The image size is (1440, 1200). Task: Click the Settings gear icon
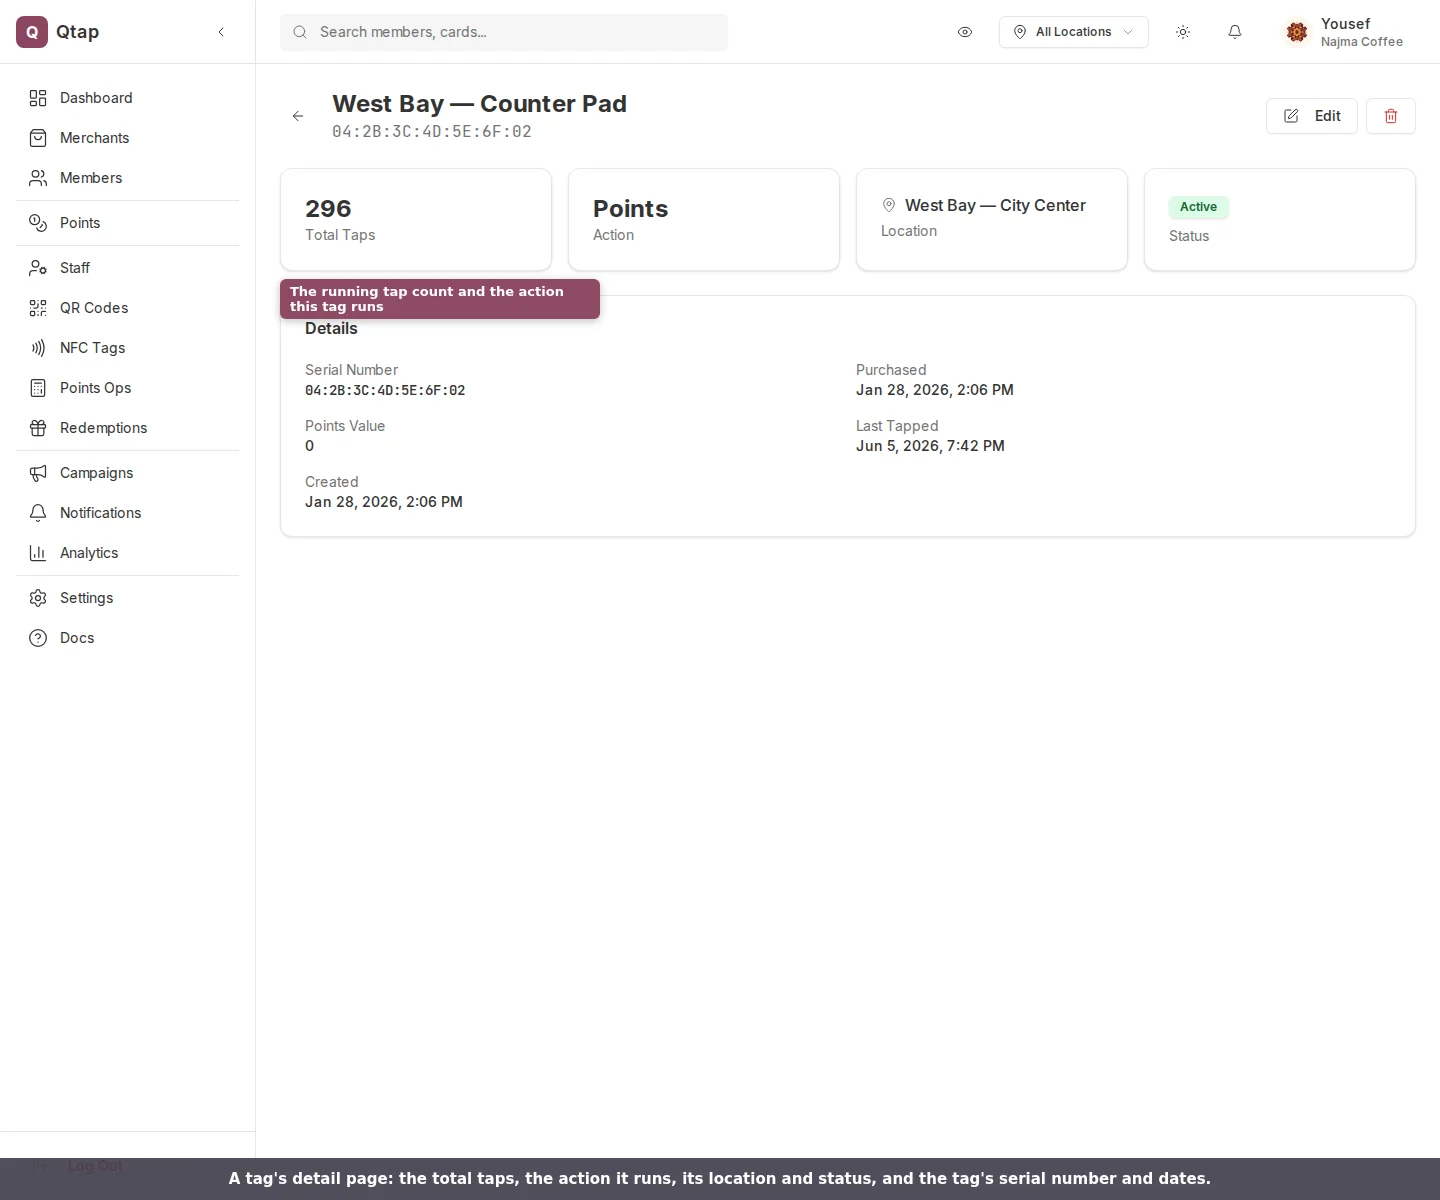(38, 598)
